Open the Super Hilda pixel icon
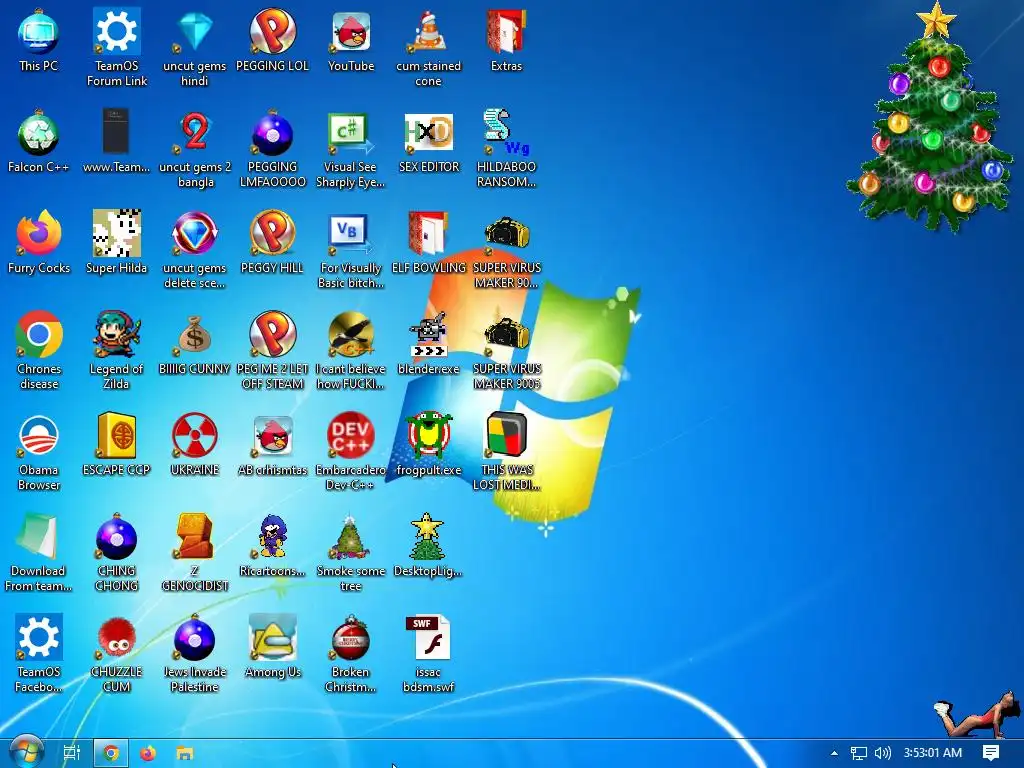Image resolution: width=1024 pixels, height=768 pixels. pos(116,242)
